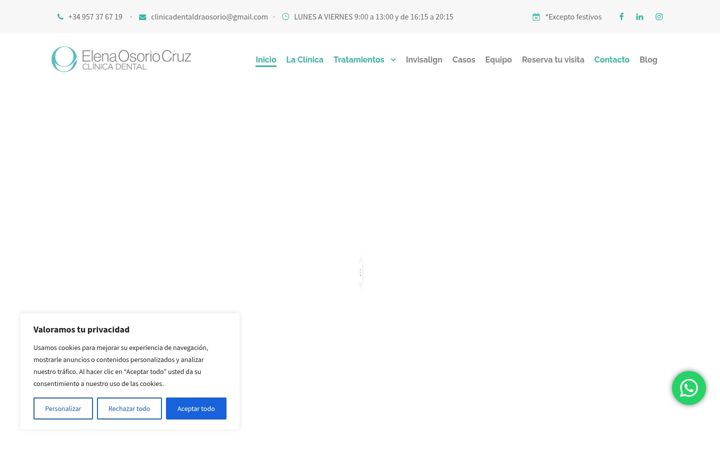This screenshot has height=450, width=720.
Task: Click Aceptar todo cookies button
Action: (x=196, y=409)
